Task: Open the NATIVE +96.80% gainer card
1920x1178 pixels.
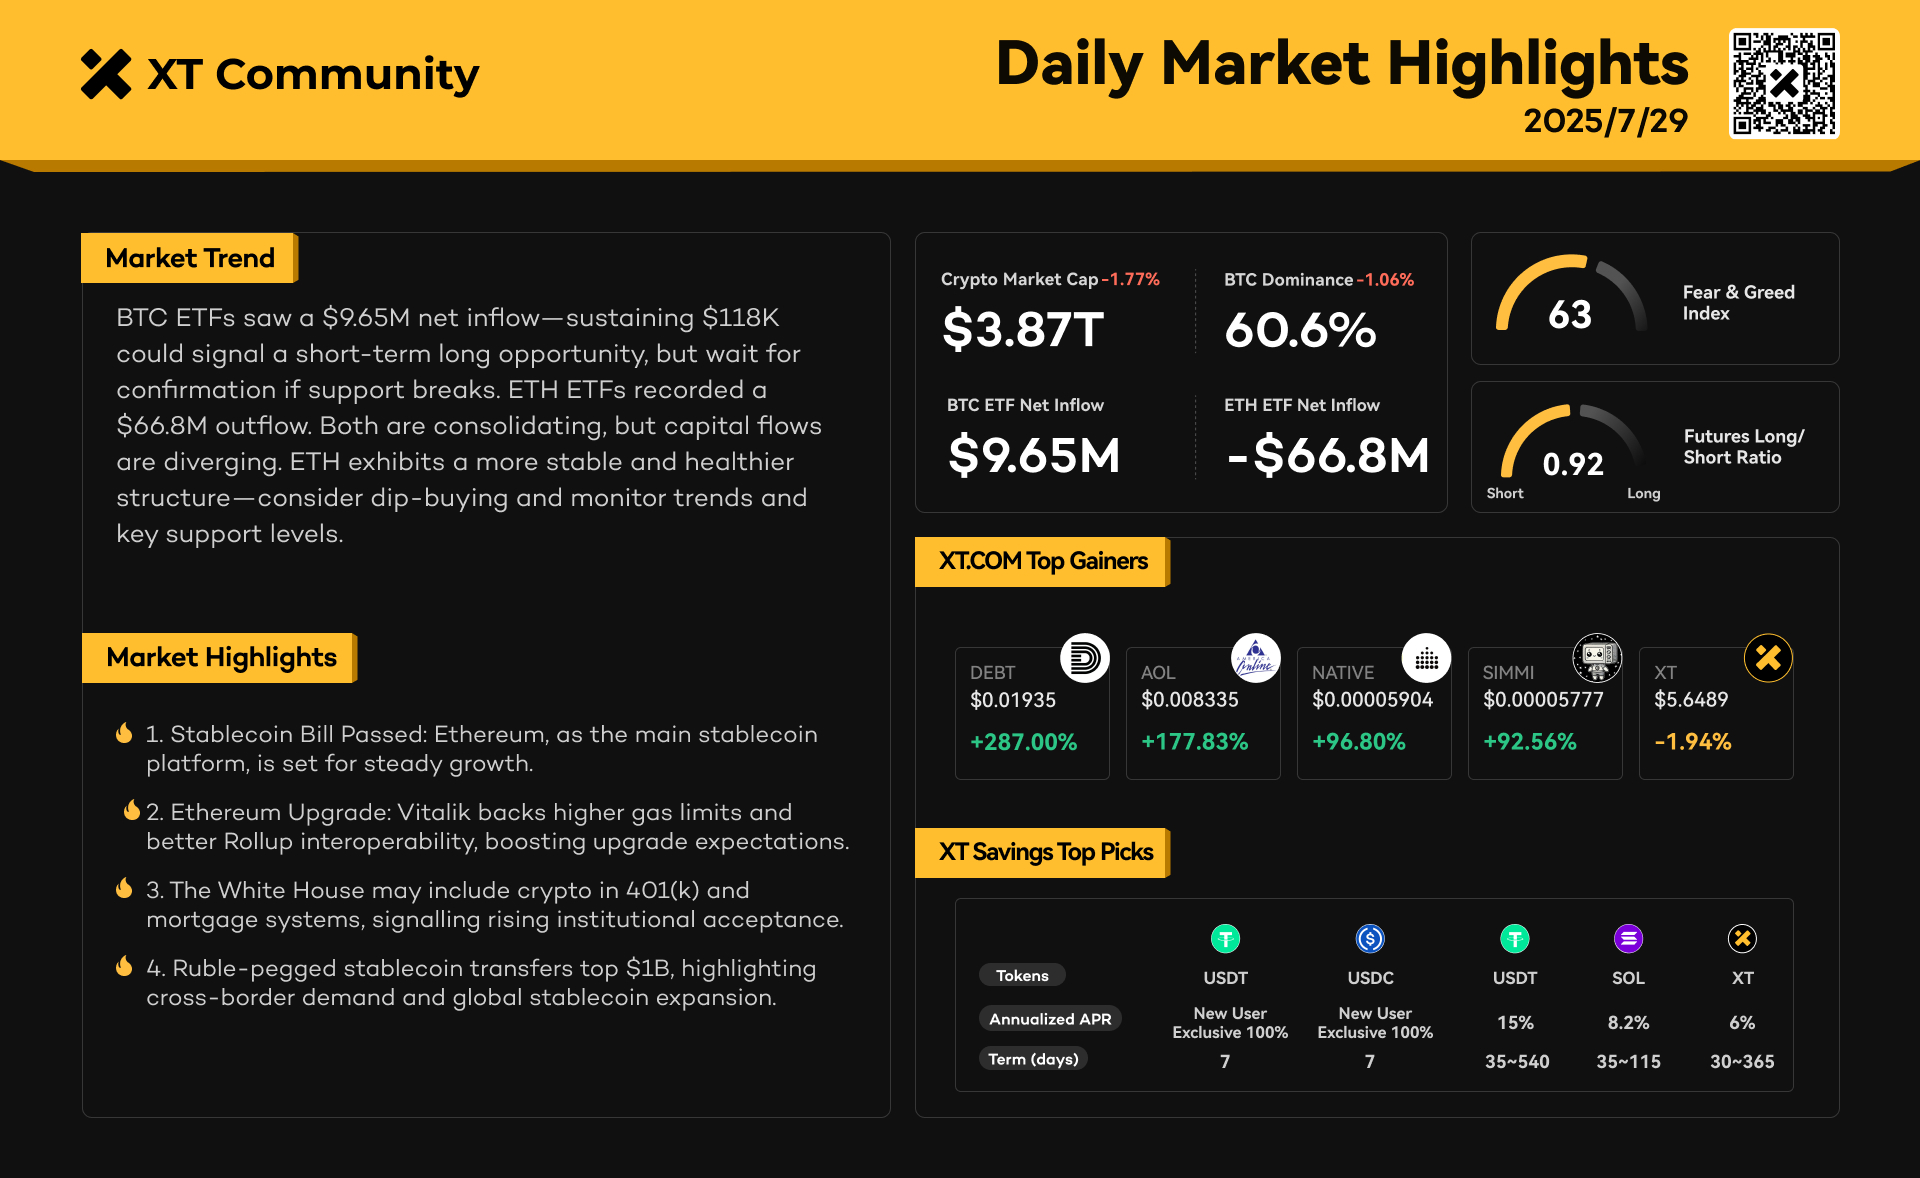Action: click(x=1374, y=713)
